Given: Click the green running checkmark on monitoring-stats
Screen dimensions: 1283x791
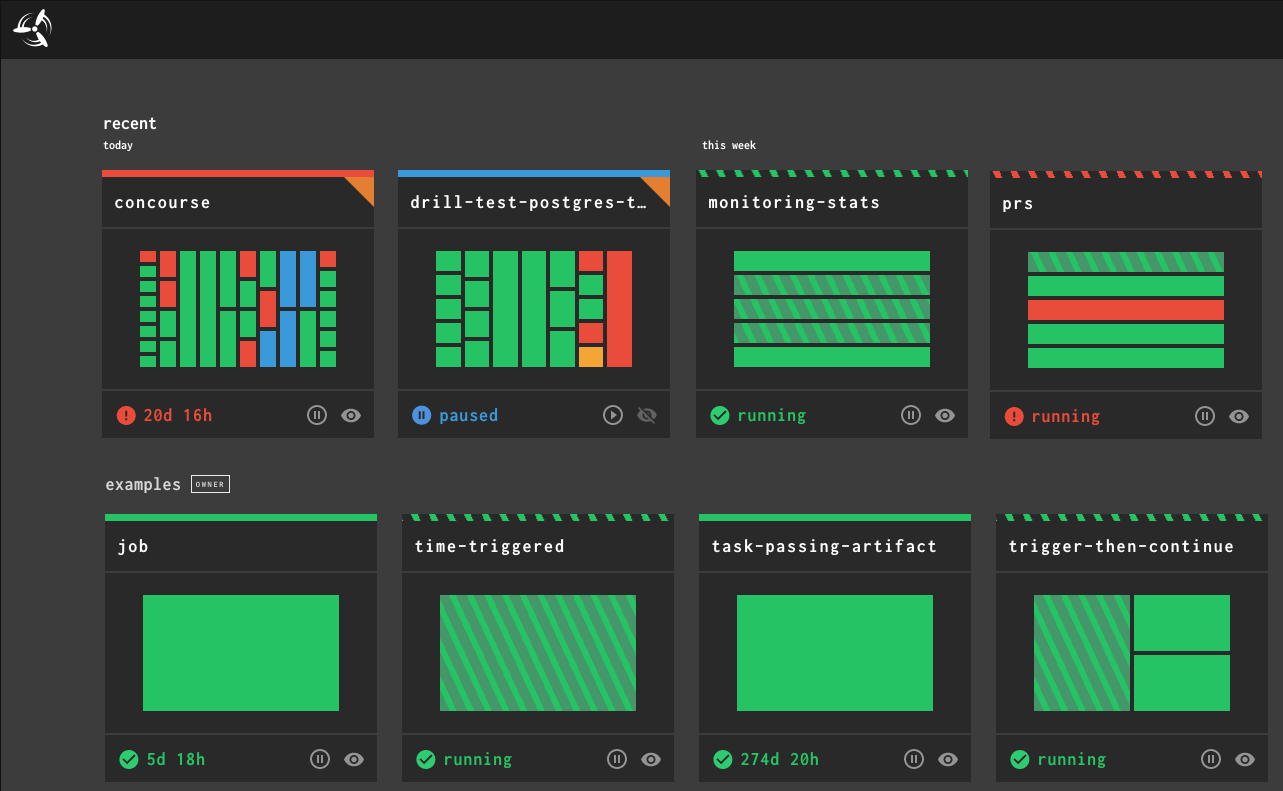Looking at the screenshot, I should click(719, 415).
